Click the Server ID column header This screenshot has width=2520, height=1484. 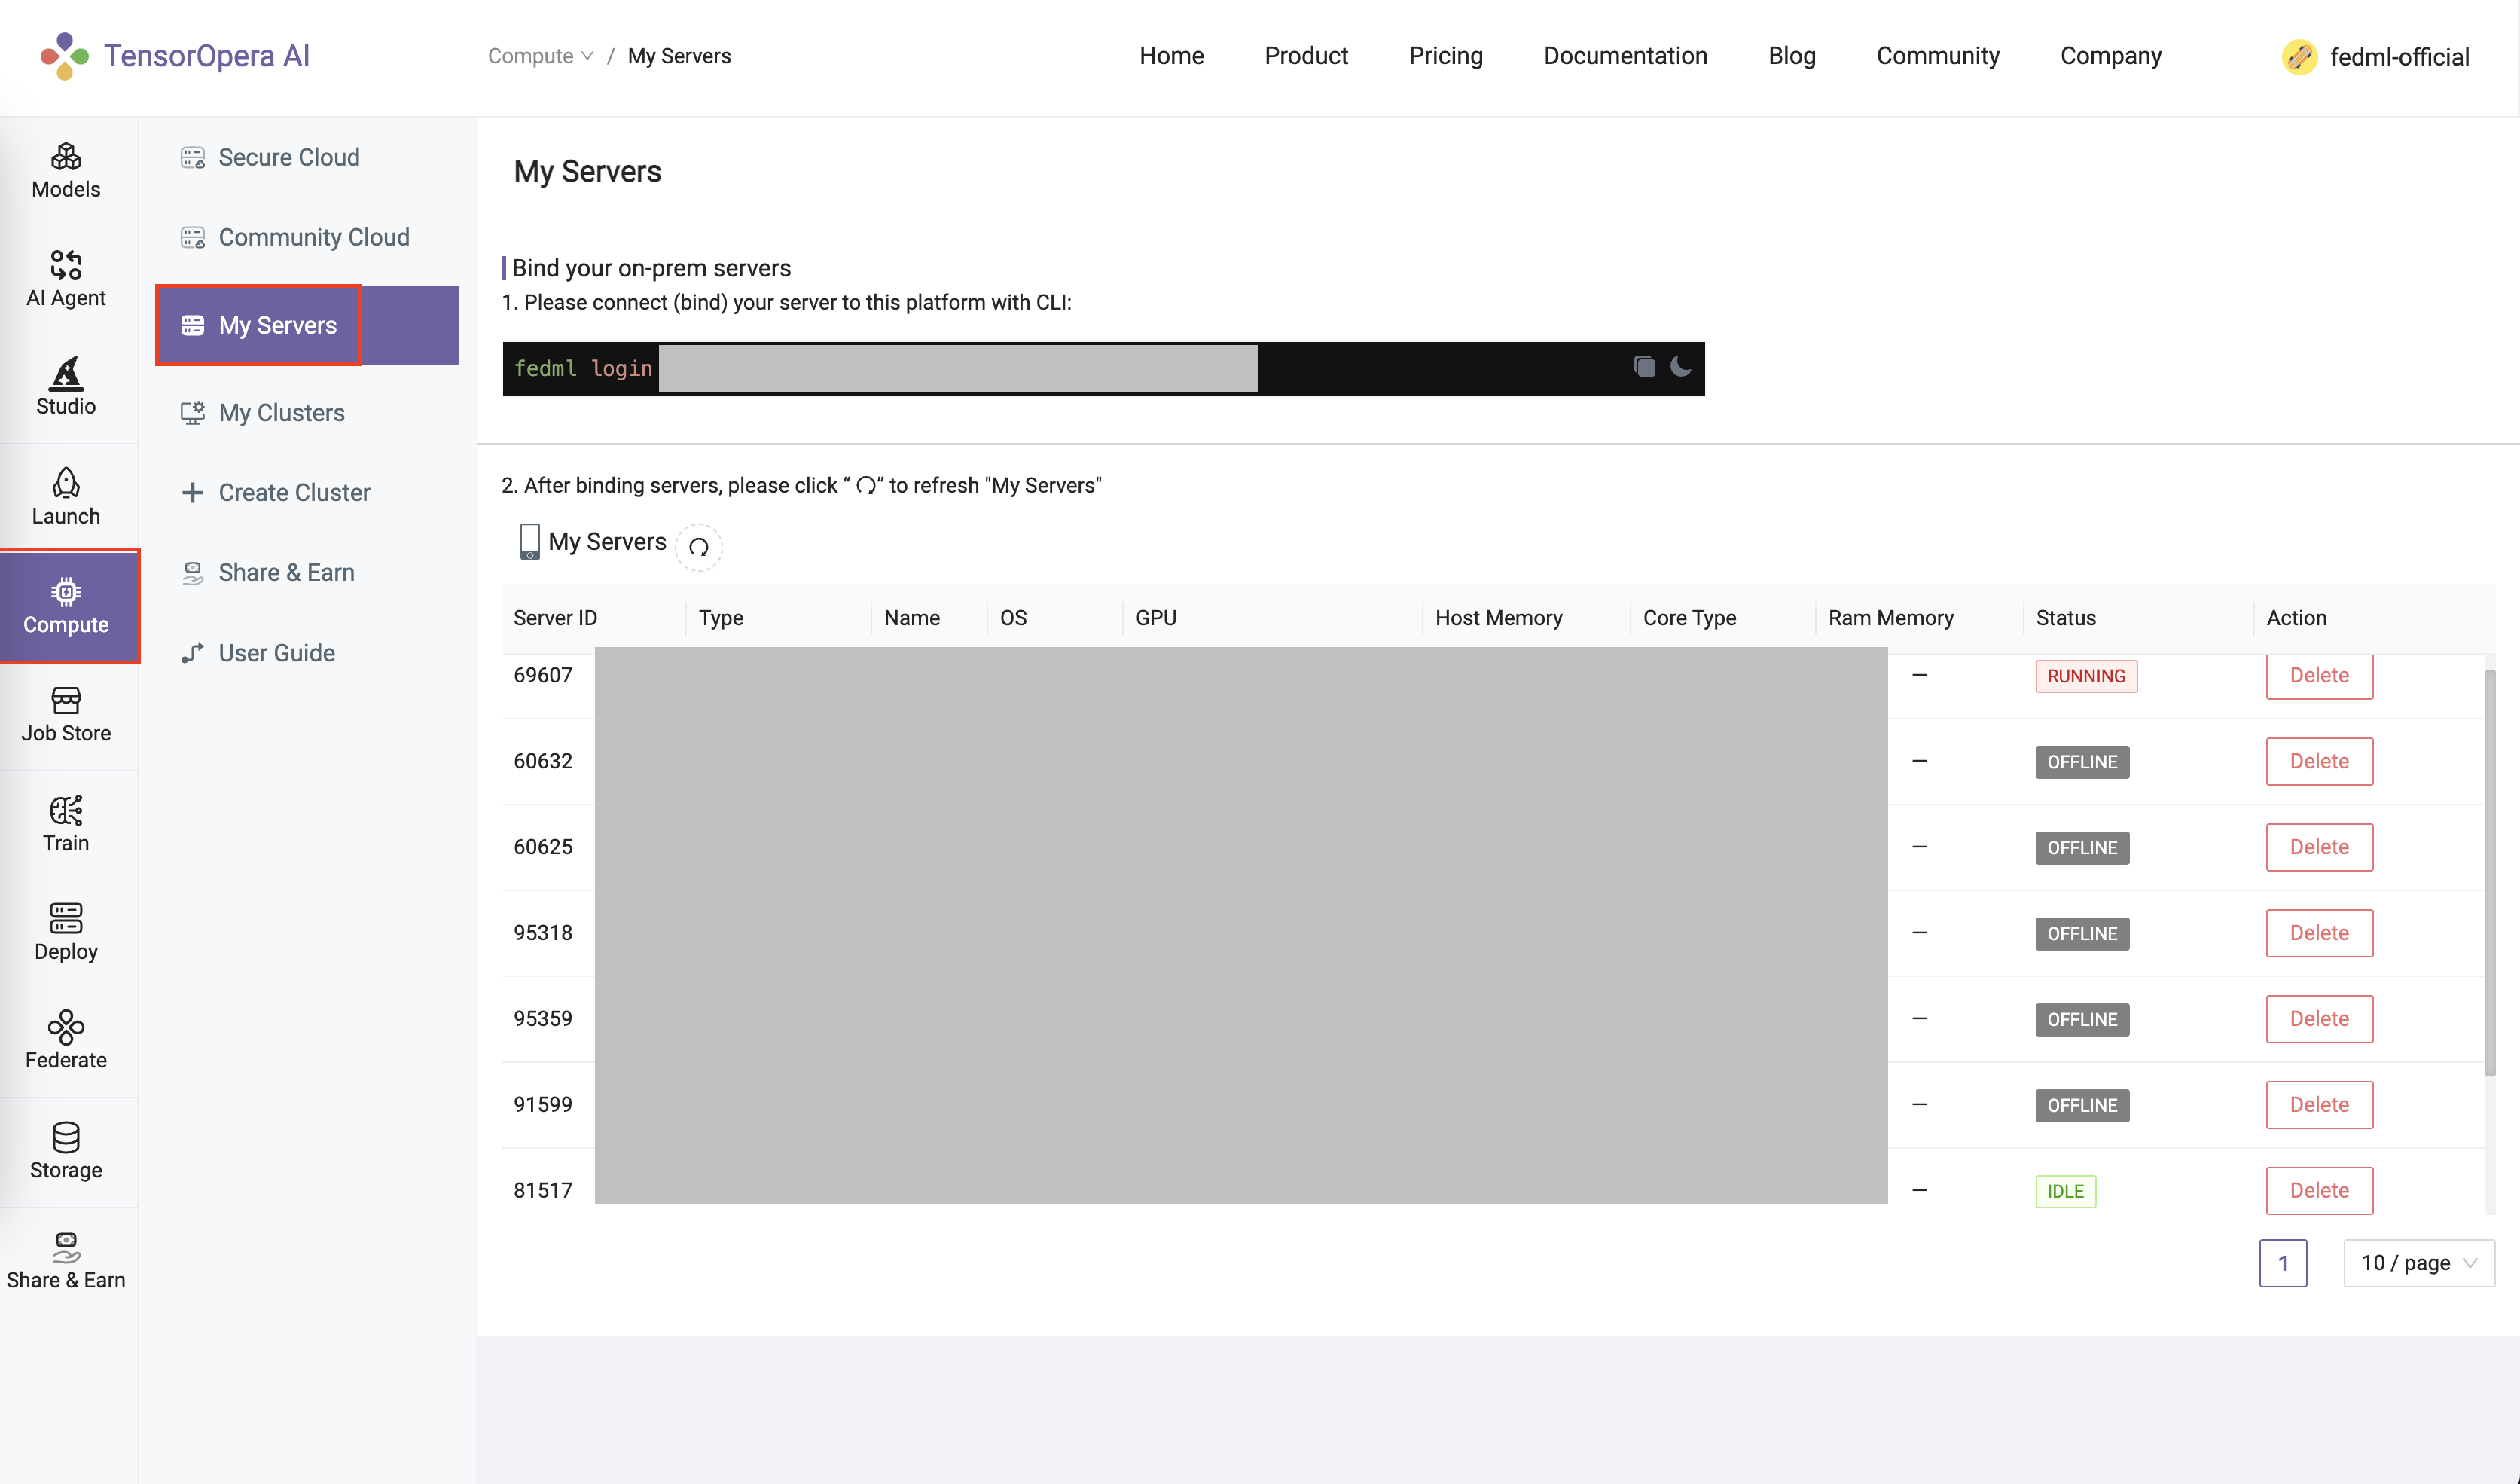(x=555, y=618)
